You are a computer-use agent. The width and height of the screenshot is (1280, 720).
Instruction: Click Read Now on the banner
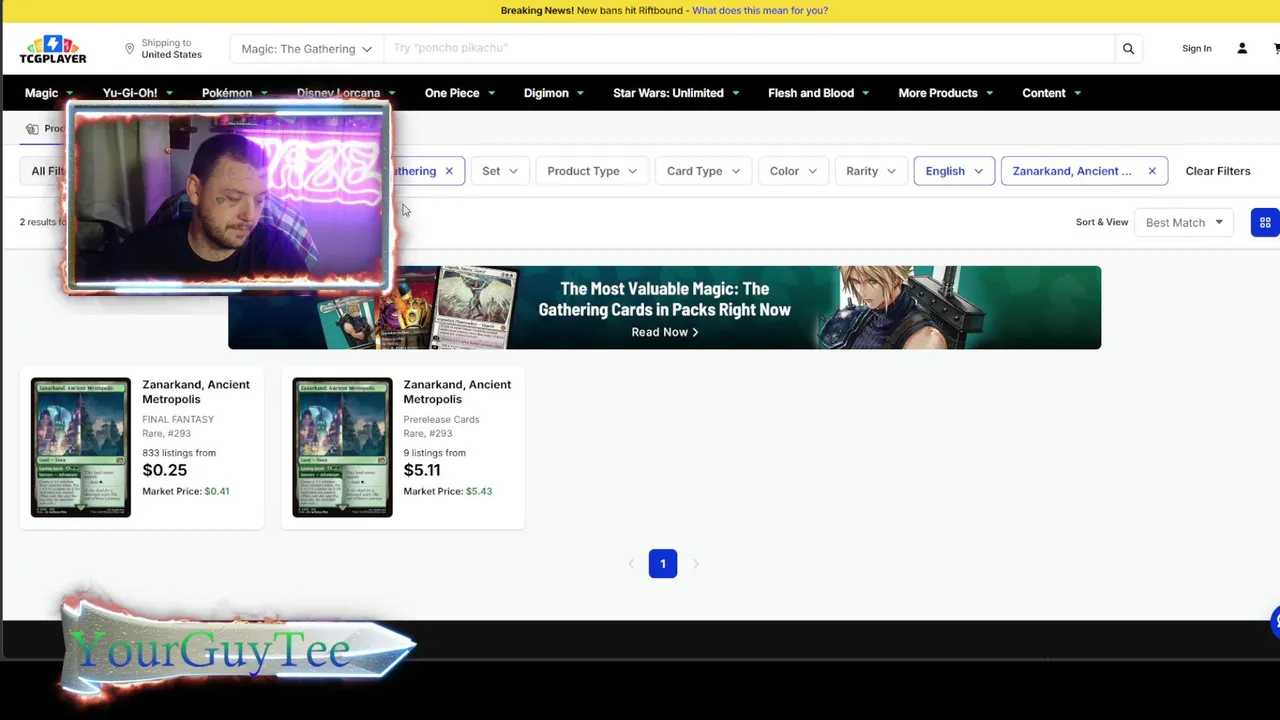[664, 332]
